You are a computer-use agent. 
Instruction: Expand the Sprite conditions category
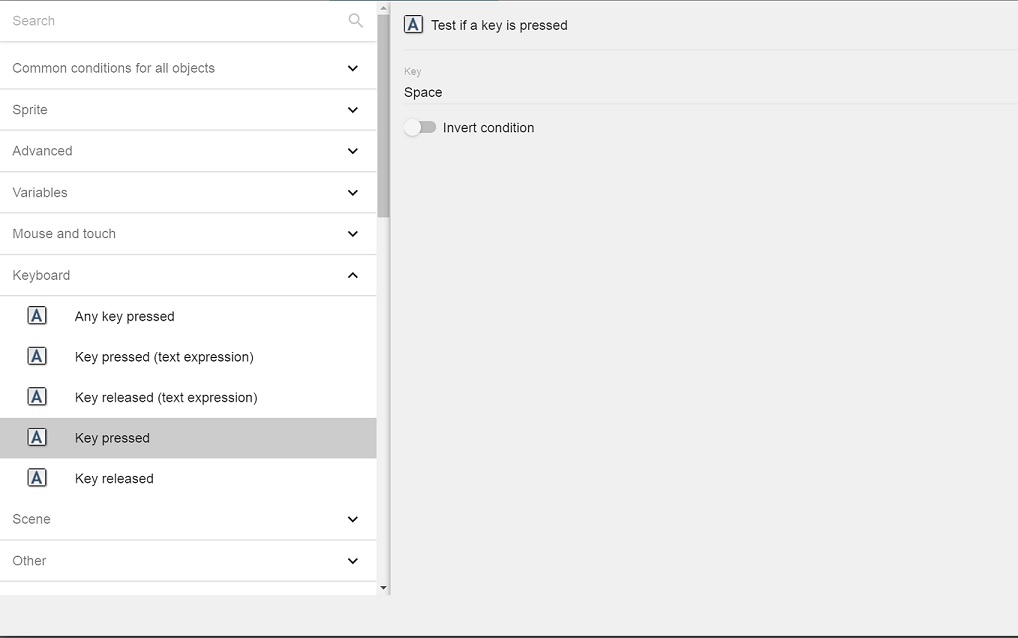coord(352,110)
